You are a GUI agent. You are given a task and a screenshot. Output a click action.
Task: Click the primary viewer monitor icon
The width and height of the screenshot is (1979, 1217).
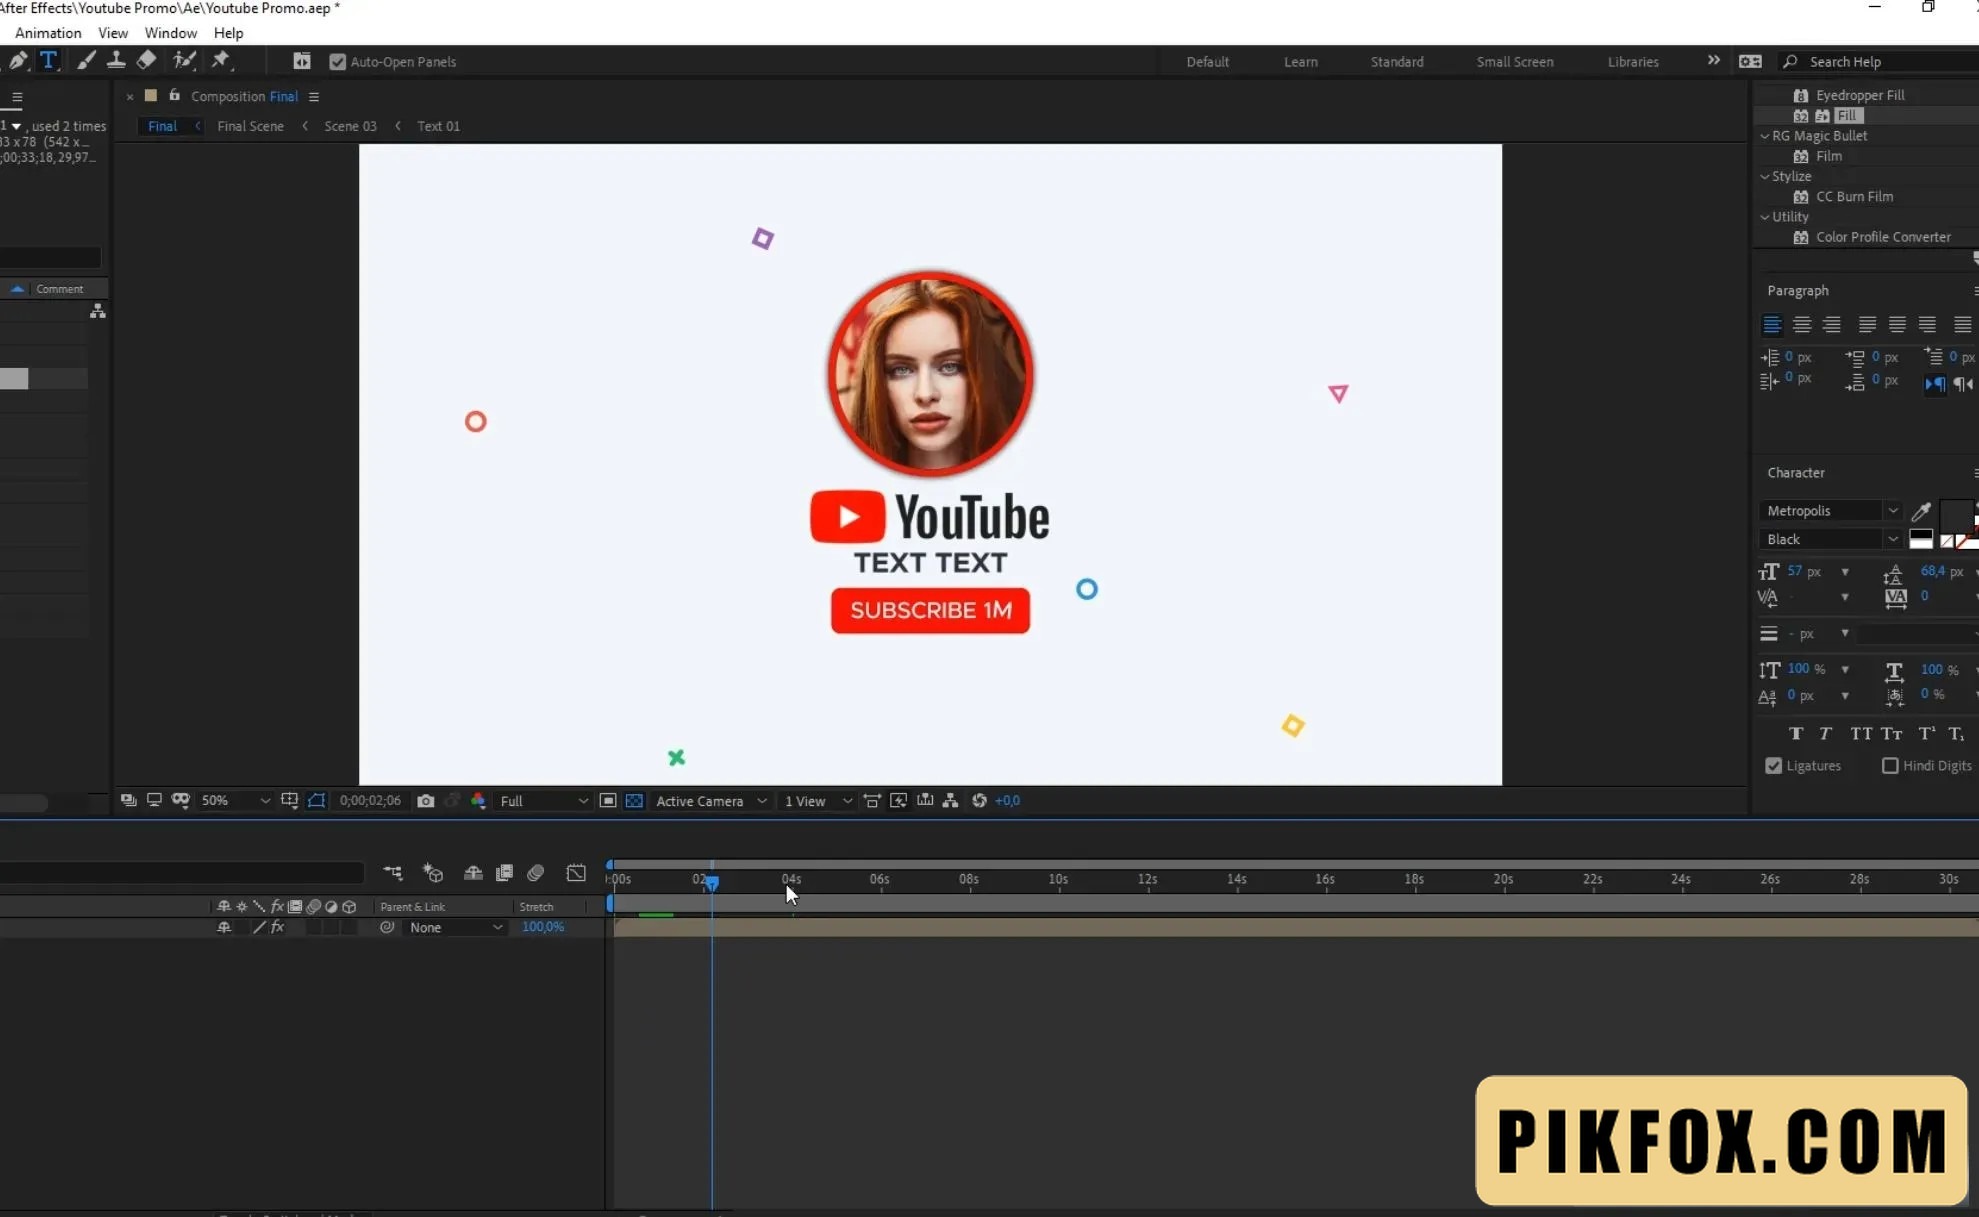pos(154,801)
